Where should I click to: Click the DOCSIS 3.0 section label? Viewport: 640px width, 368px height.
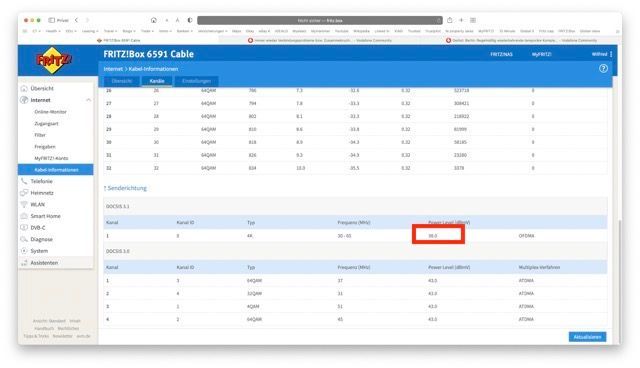coord(118,251)
